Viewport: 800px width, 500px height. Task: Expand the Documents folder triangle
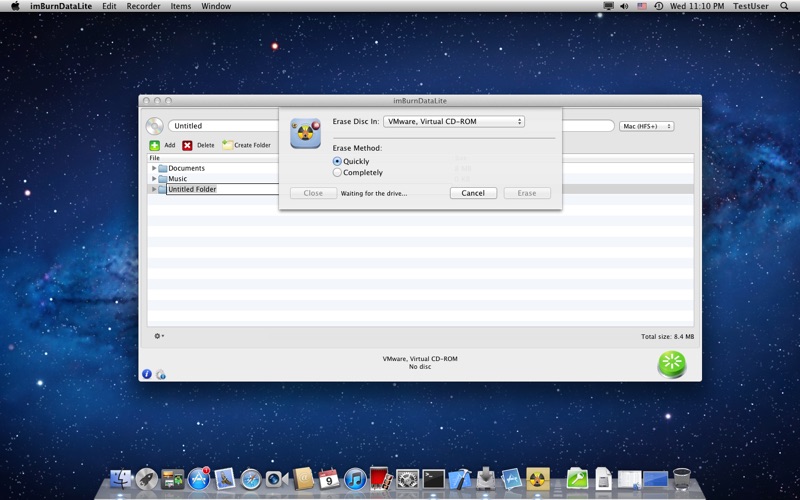tap(154, 168)
